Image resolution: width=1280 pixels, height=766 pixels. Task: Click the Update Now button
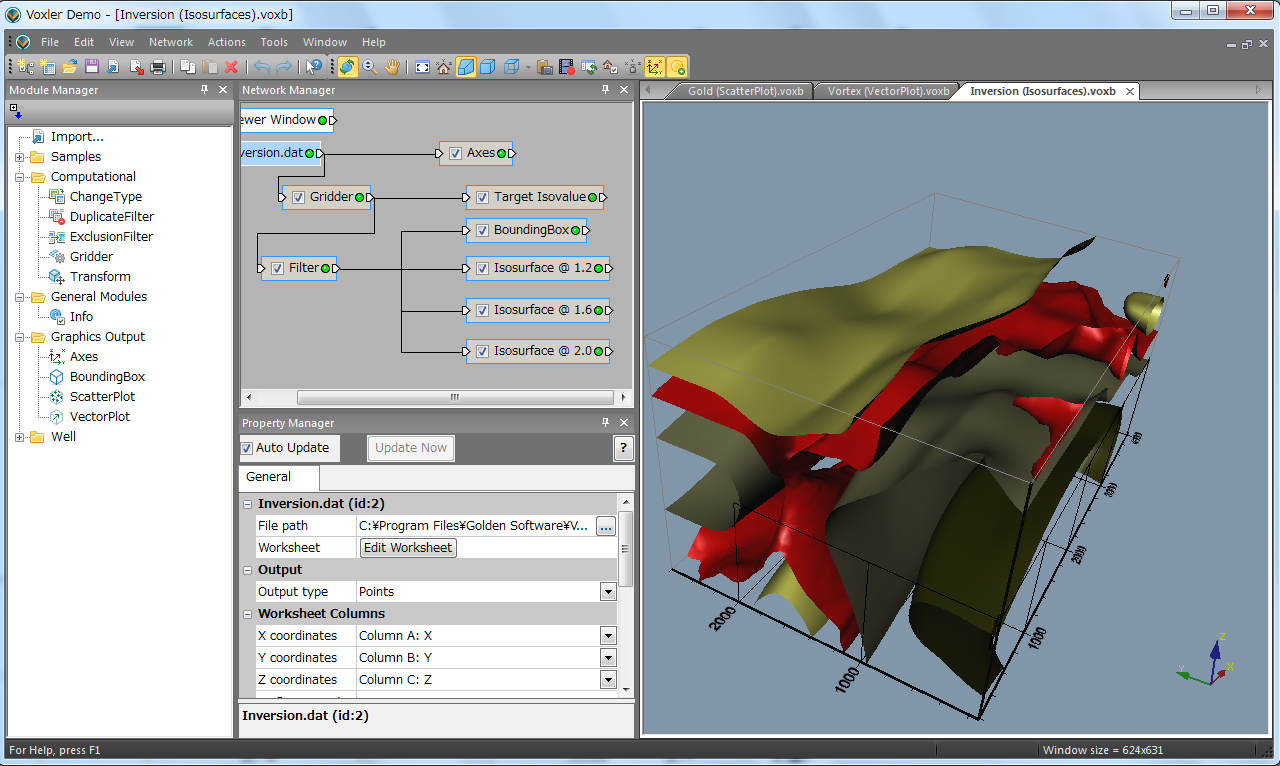411,448
